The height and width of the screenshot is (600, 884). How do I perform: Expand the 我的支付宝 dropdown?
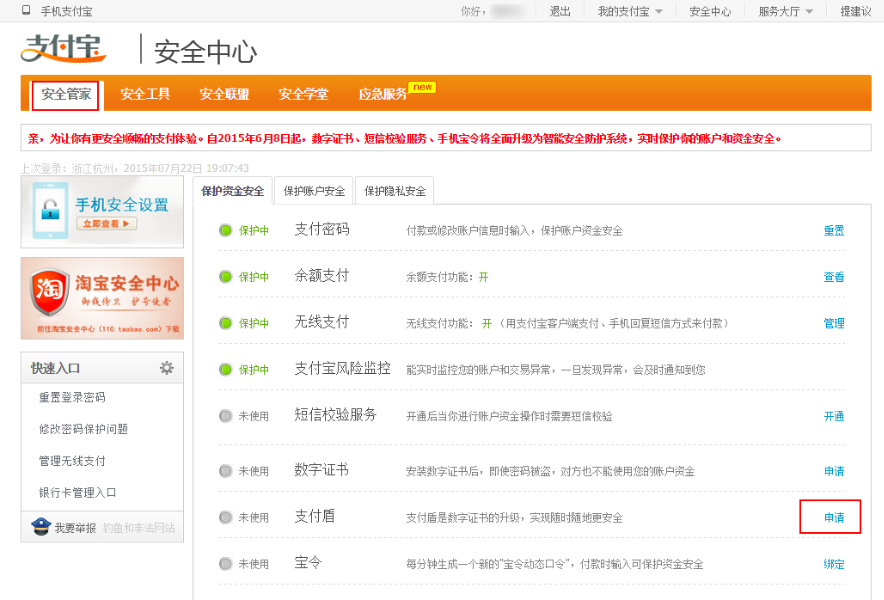pyautogui.click(x=630, y=11)
